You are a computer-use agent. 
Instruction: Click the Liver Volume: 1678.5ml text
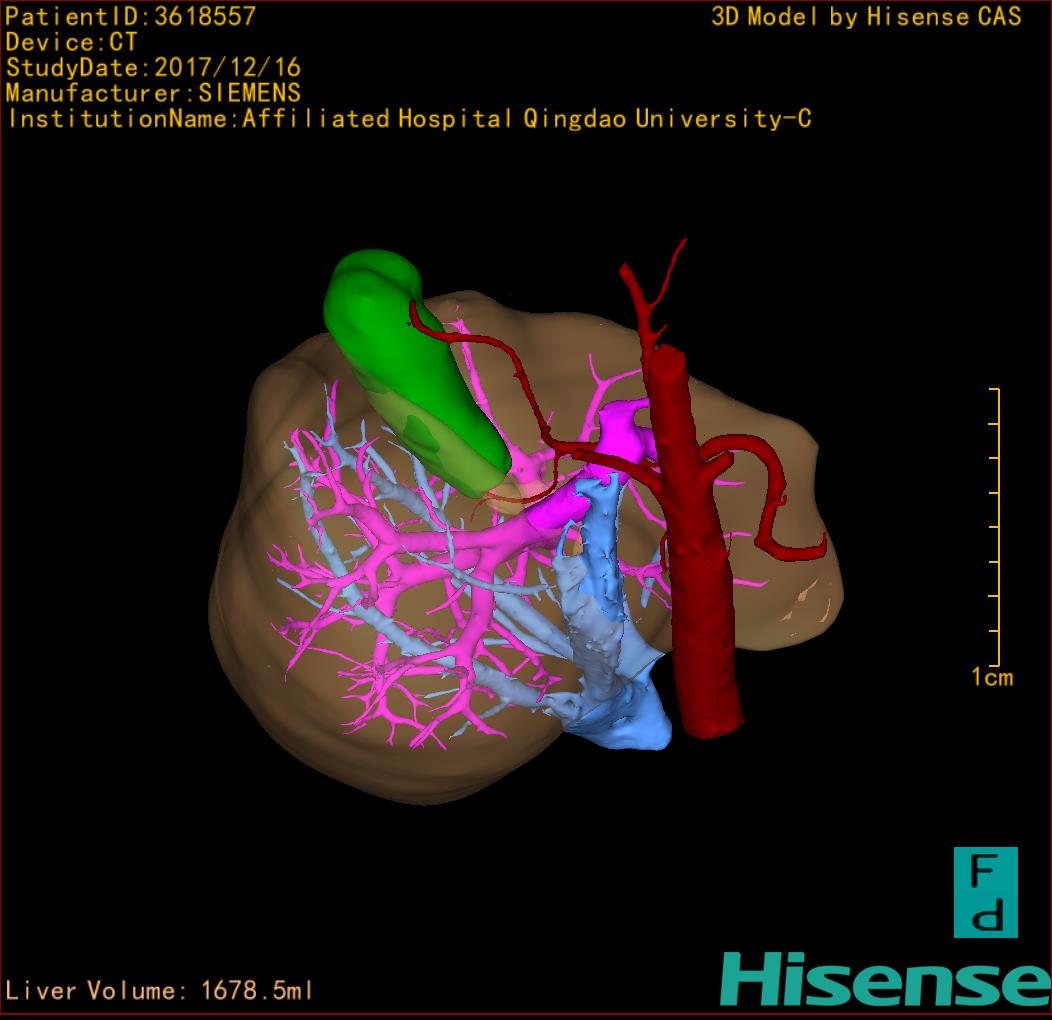pyautogui.click(x=159, y=990)
